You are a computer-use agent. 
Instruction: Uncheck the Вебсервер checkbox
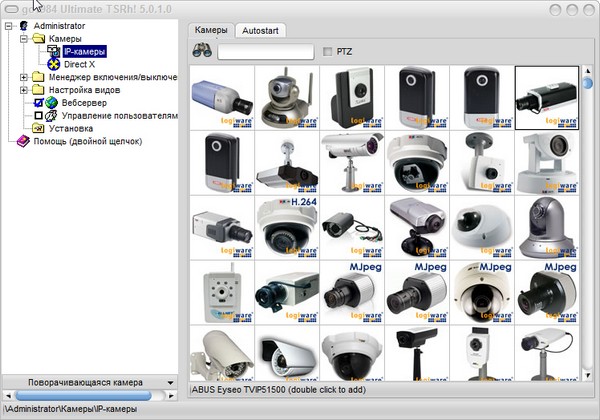38,103
